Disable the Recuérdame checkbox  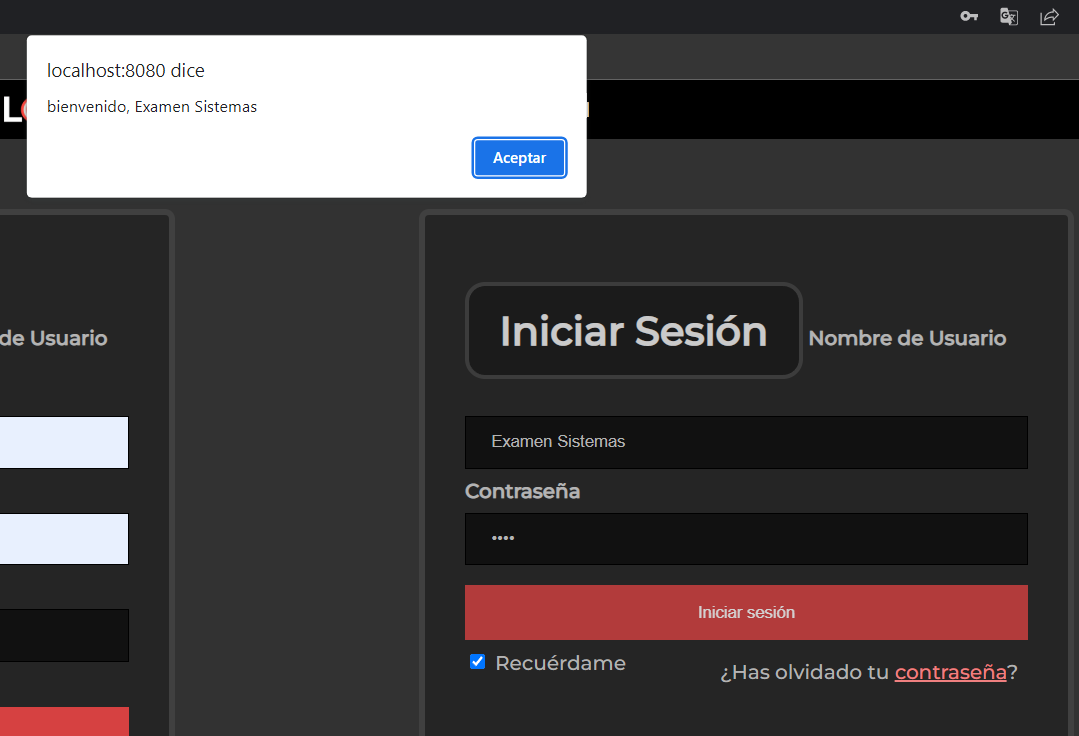click(x=477, y=661)
